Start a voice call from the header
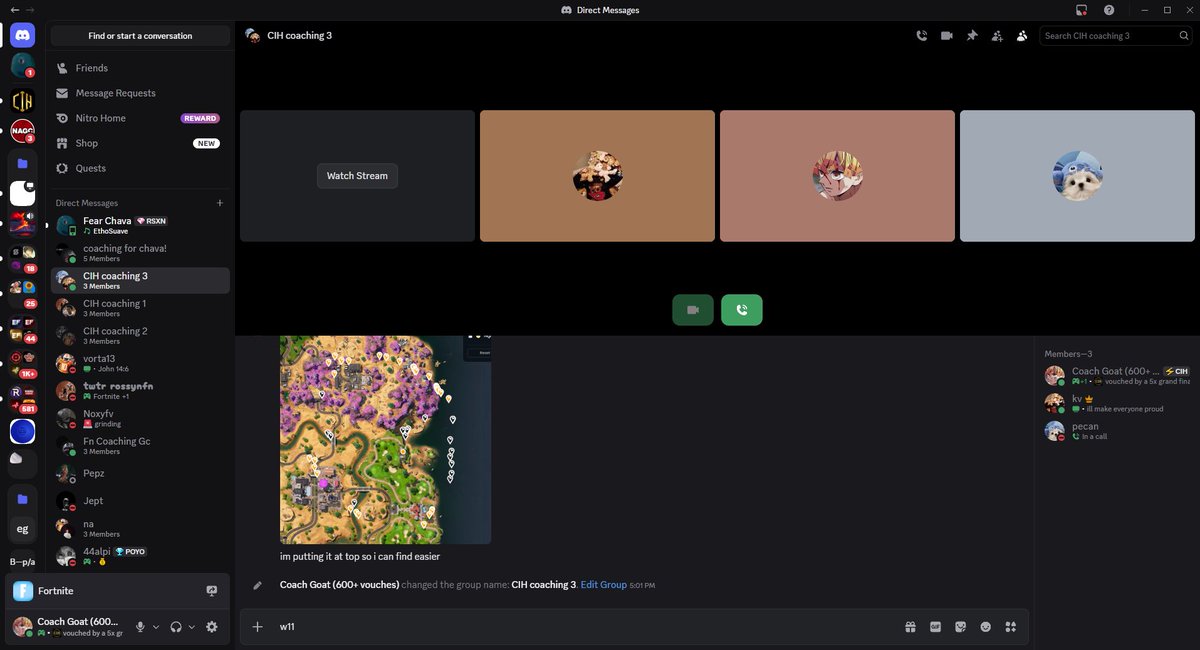Screen dimensions: 1200x650 point(920,35)
